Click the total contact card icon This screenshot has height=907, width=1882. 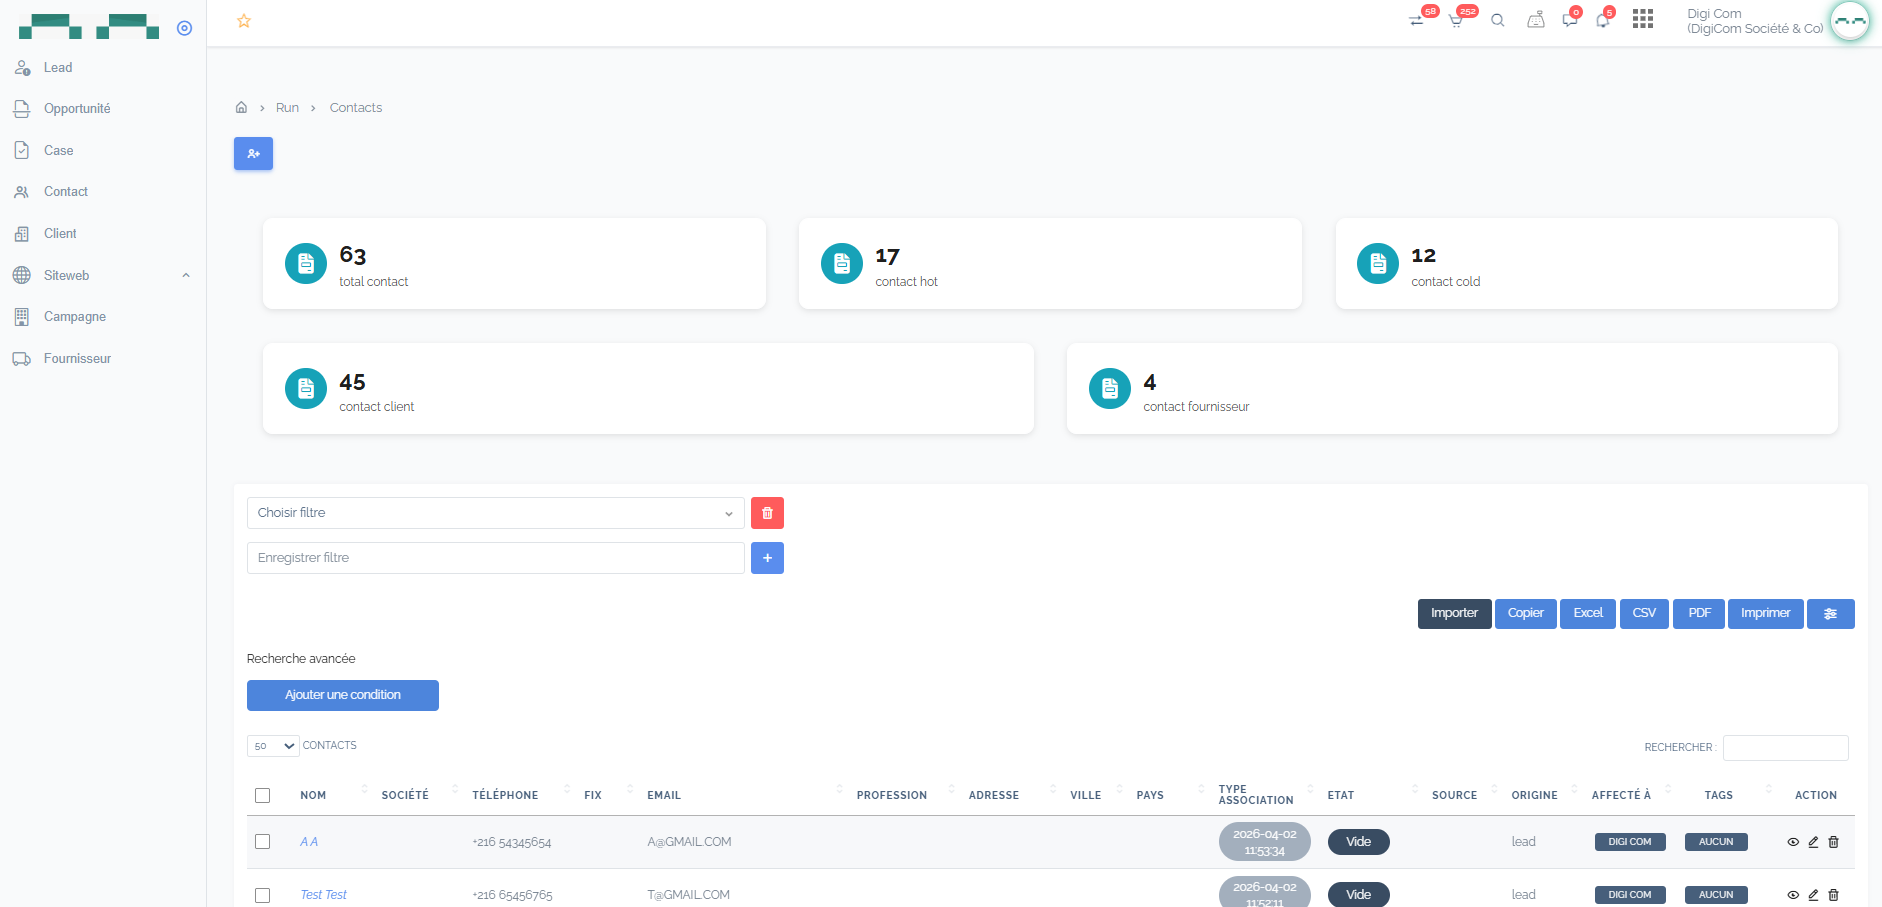pos(306,264)
